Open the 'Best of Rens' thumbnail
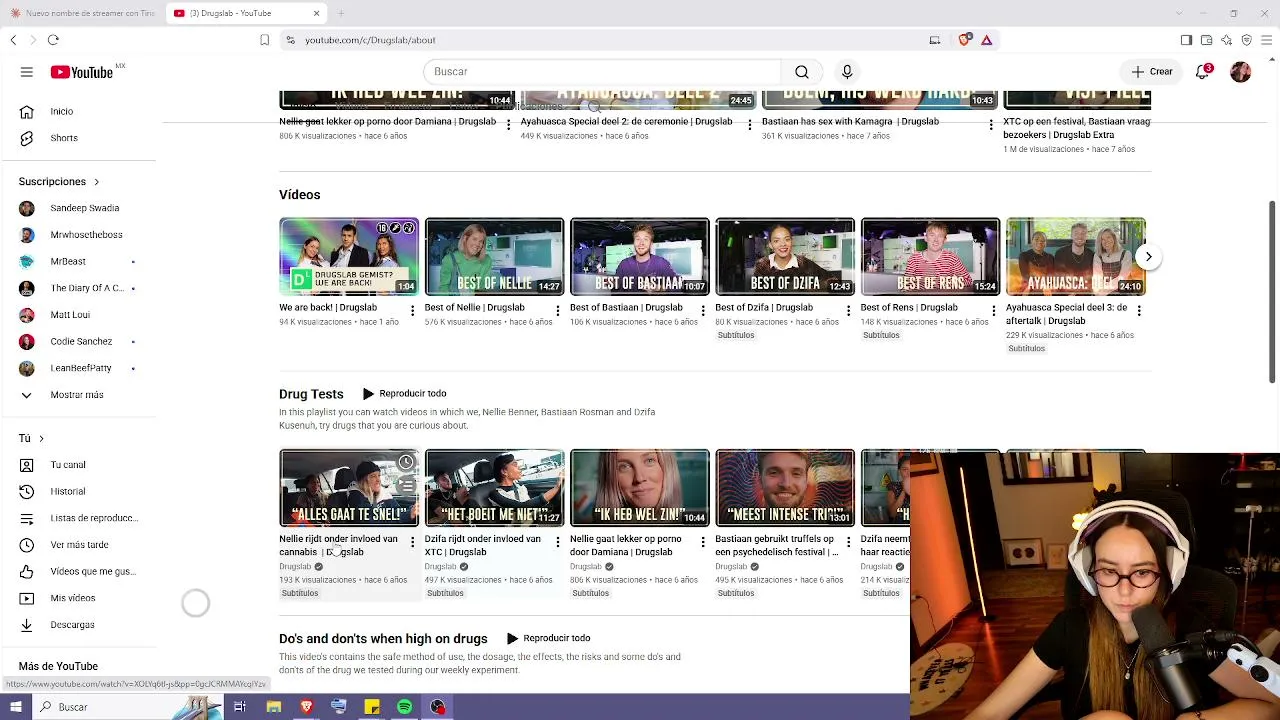1280x720 pixels. [930, 256]
